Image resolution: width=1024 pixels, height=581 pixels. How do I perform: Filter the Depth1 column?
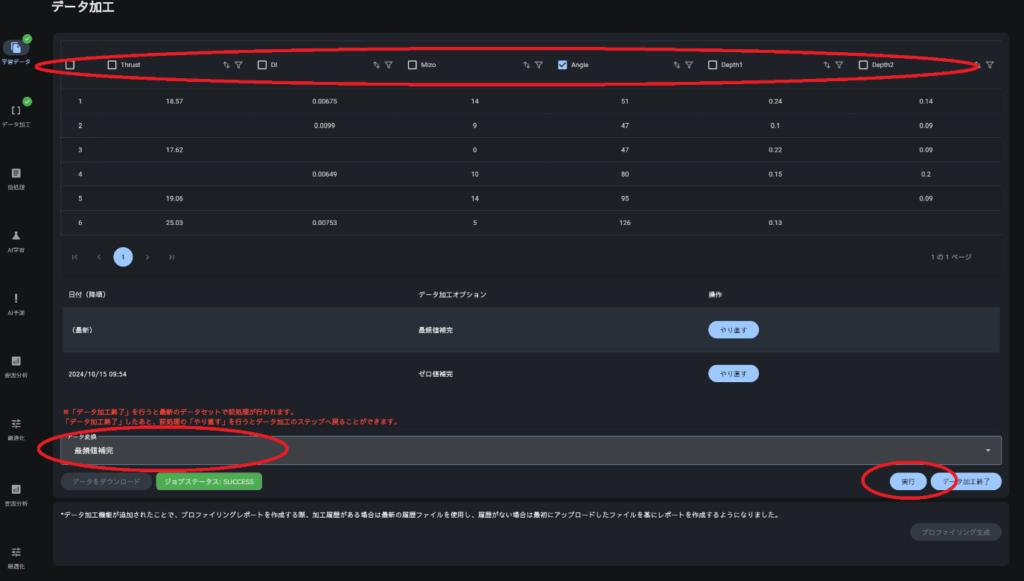839,65
